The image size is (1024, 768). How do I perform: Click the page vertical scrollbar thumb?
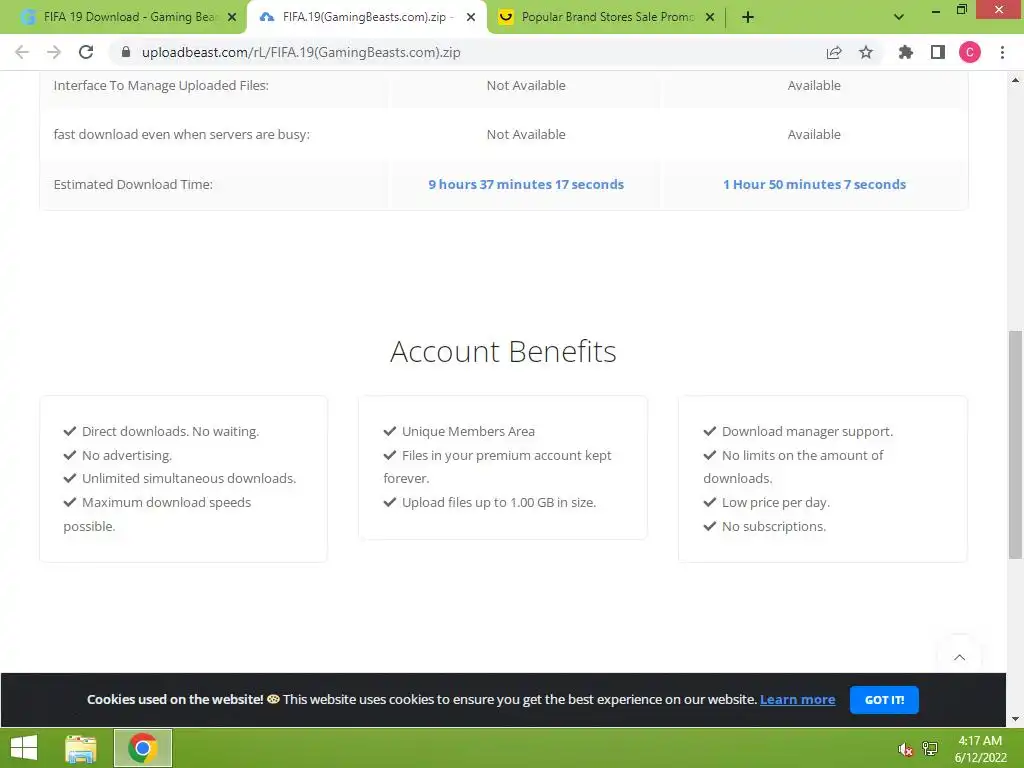point(1016,444)
